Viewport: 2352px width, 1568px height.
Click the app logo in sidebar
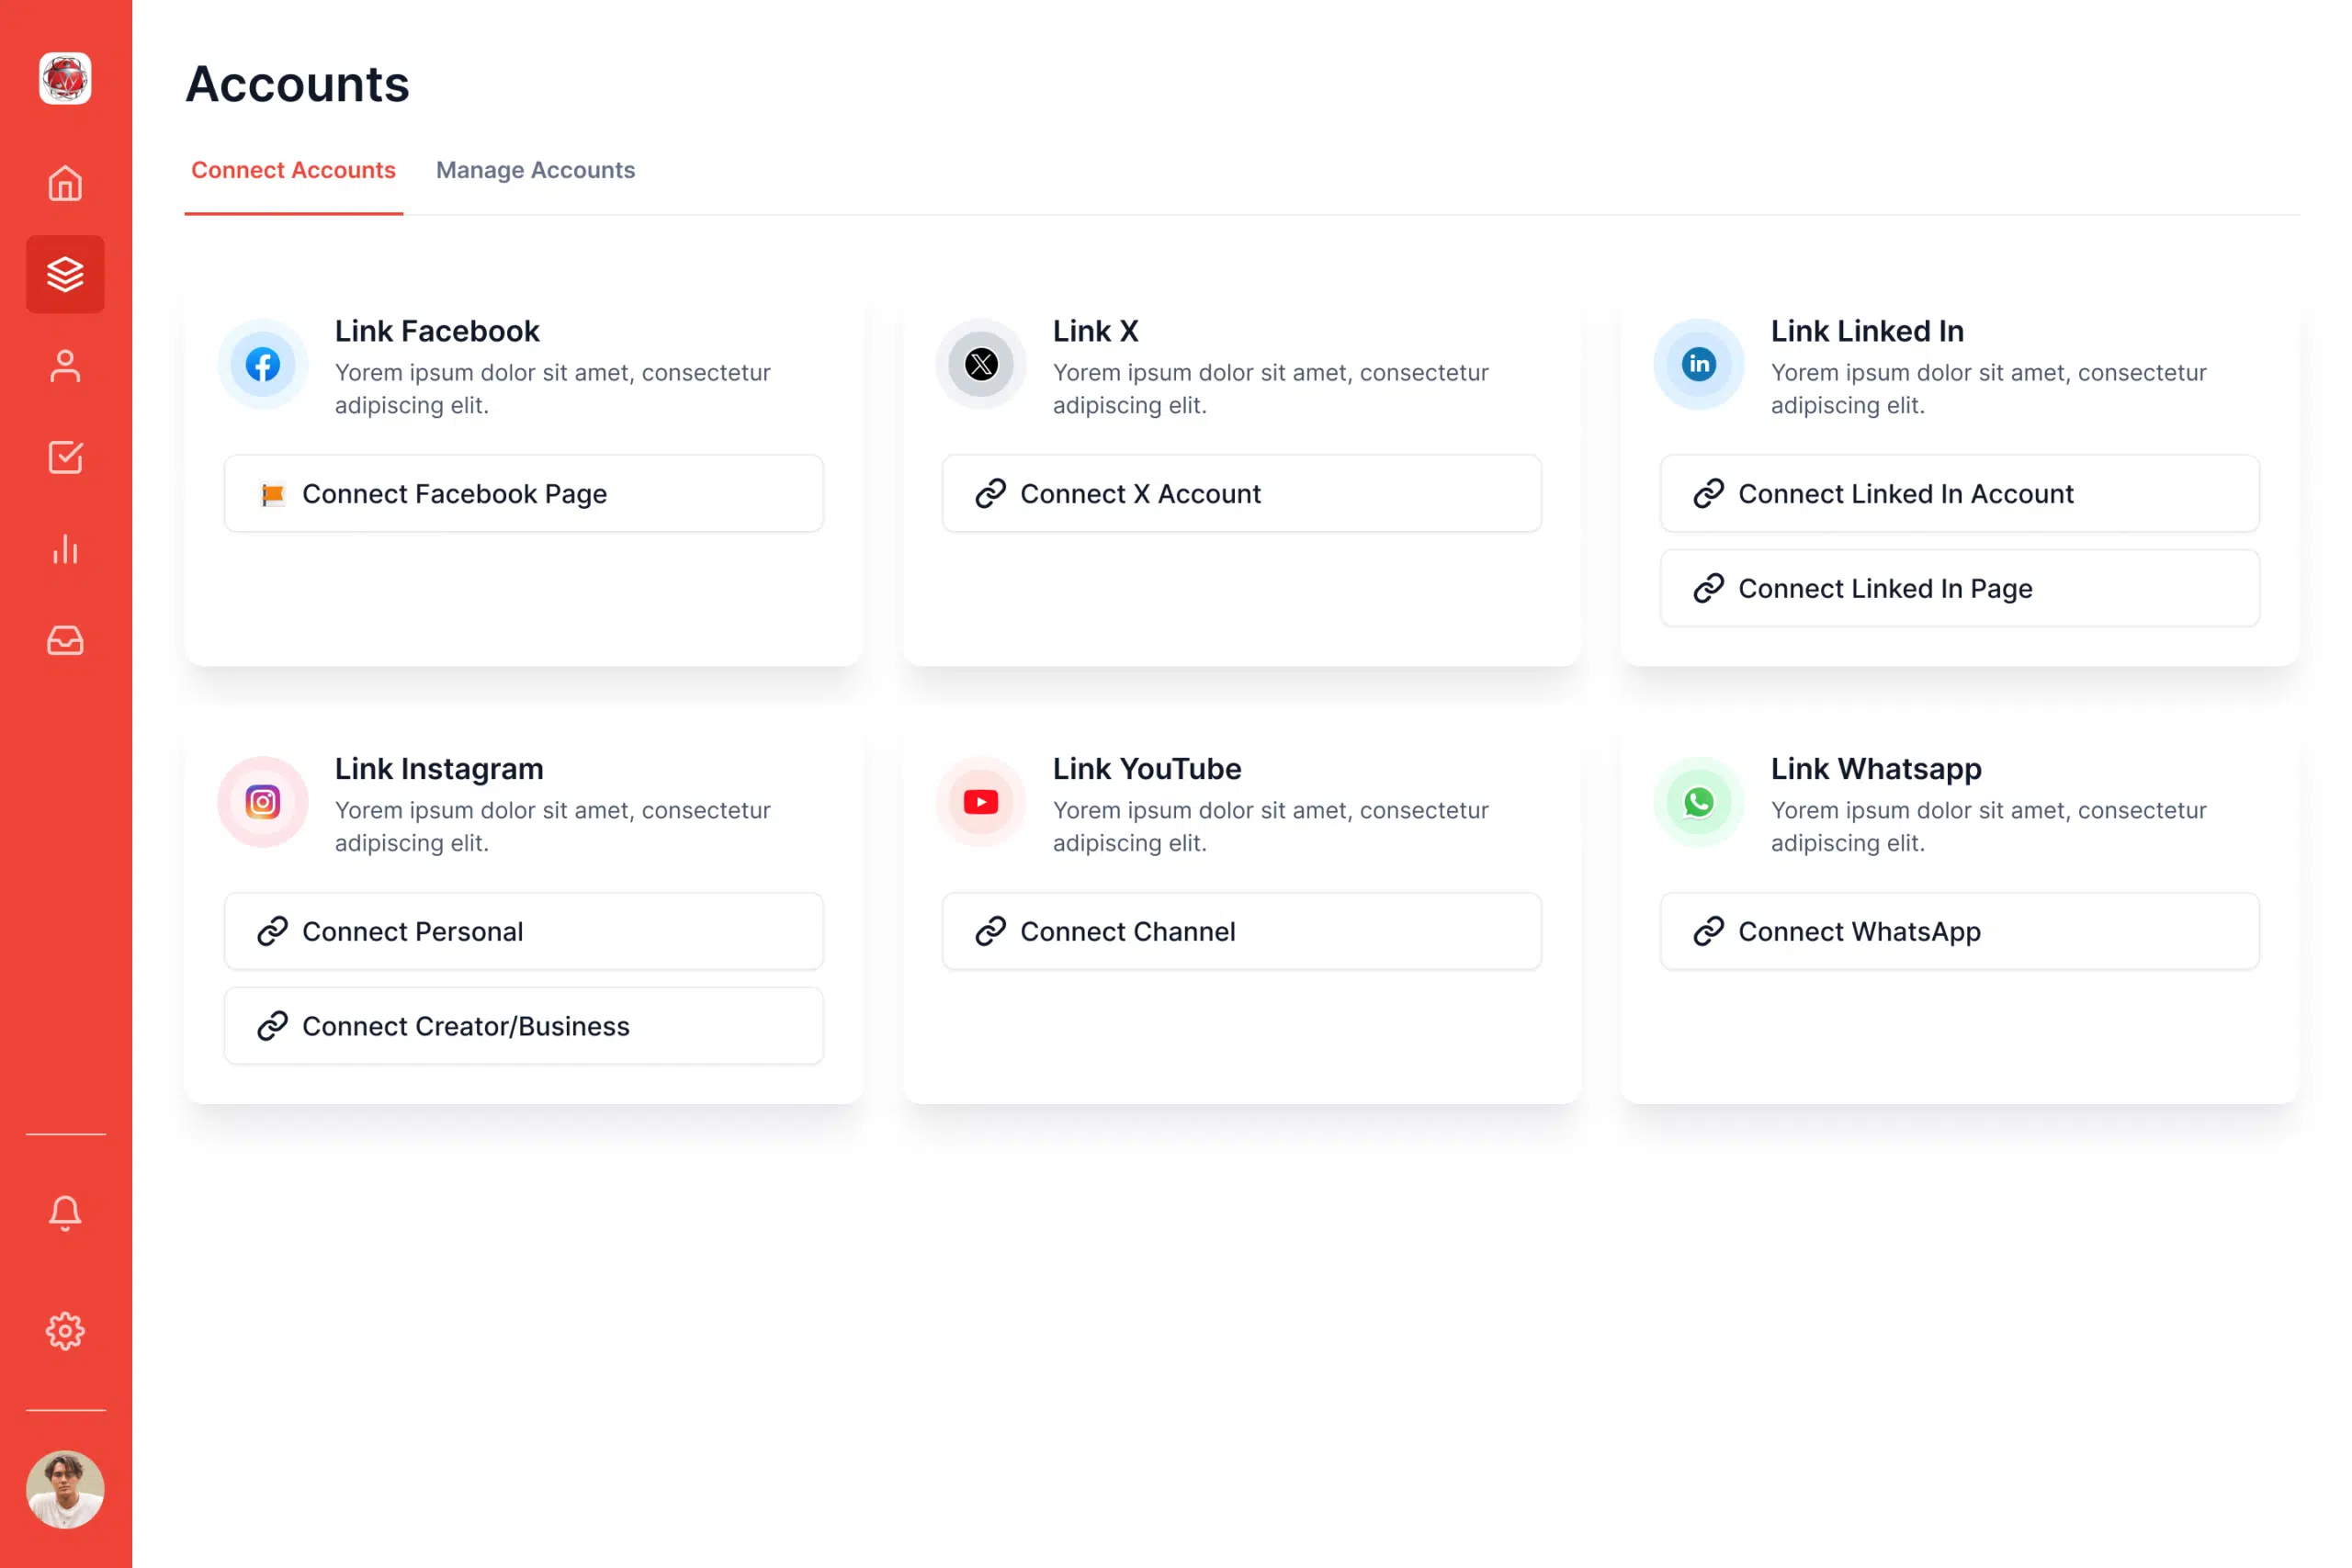(x=65, y=78)
